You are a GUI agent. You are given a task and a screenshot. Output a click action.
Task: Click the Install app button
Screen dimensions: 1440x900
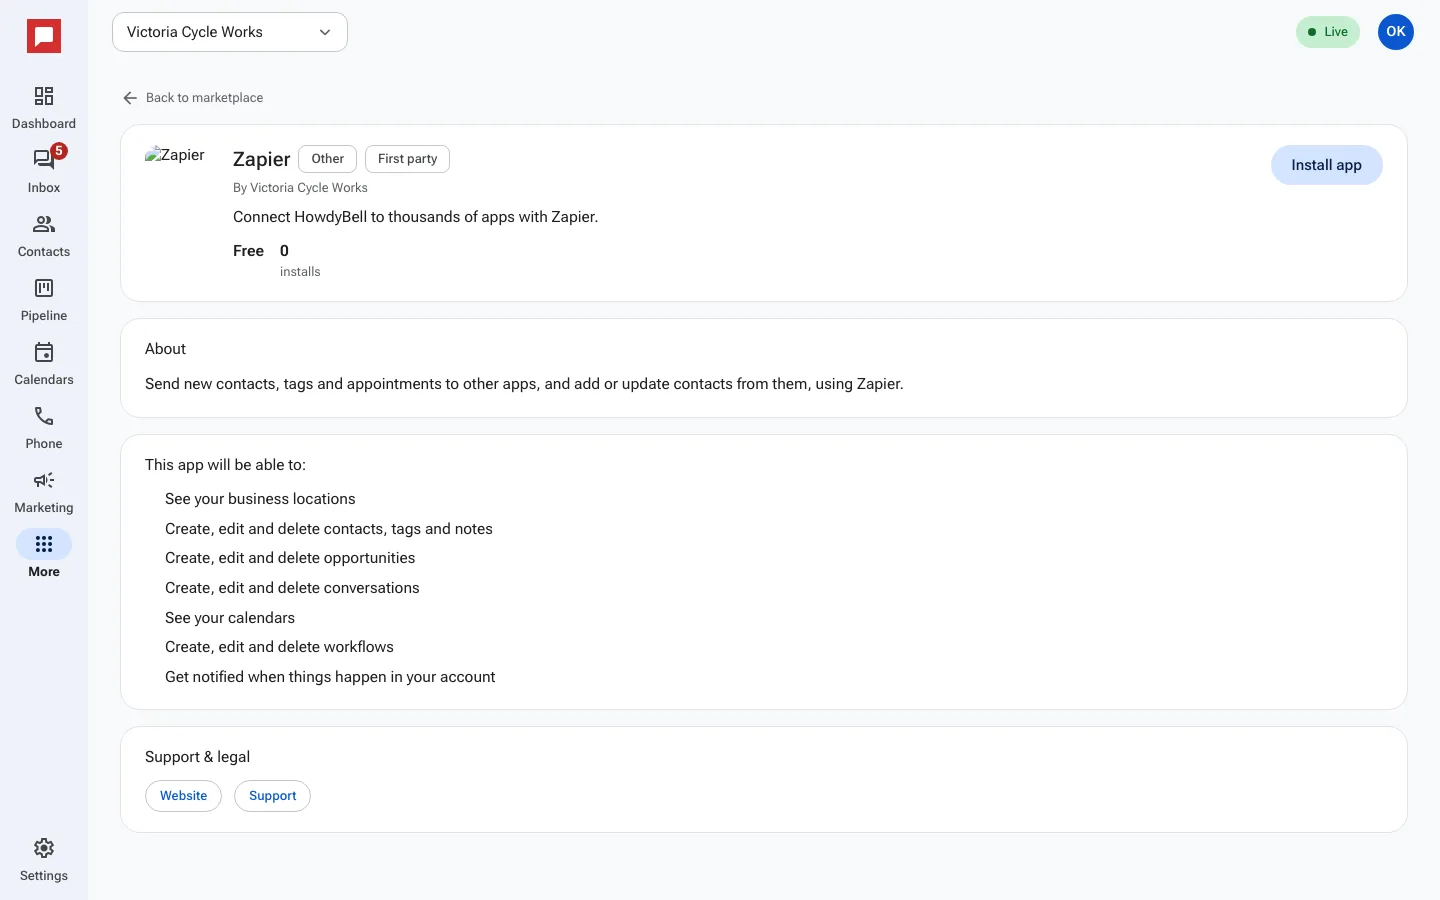coord(1327,165)
